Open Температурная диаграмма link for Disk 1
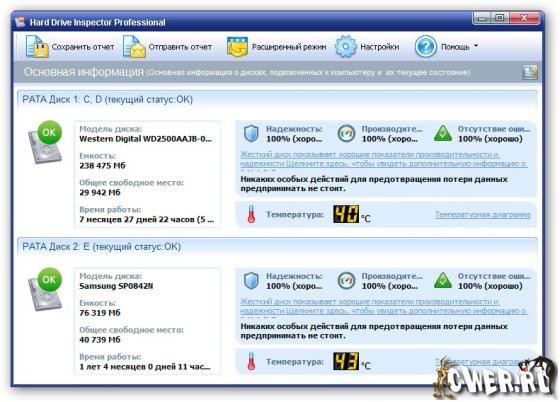Viewport: 560px width, 402px height. click(x=483, y=215)
